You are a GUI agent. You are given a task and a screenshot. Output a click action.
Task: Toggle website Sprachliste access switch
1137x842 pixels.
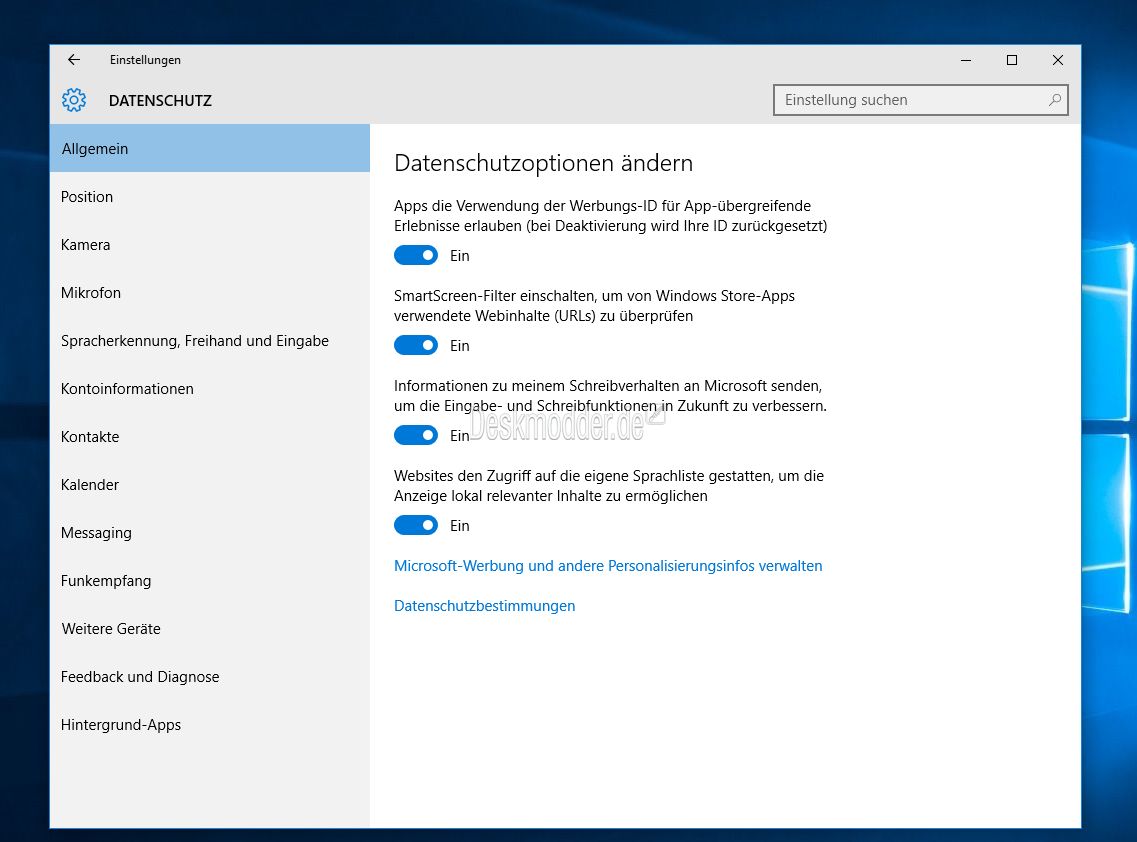click(415, 525)
